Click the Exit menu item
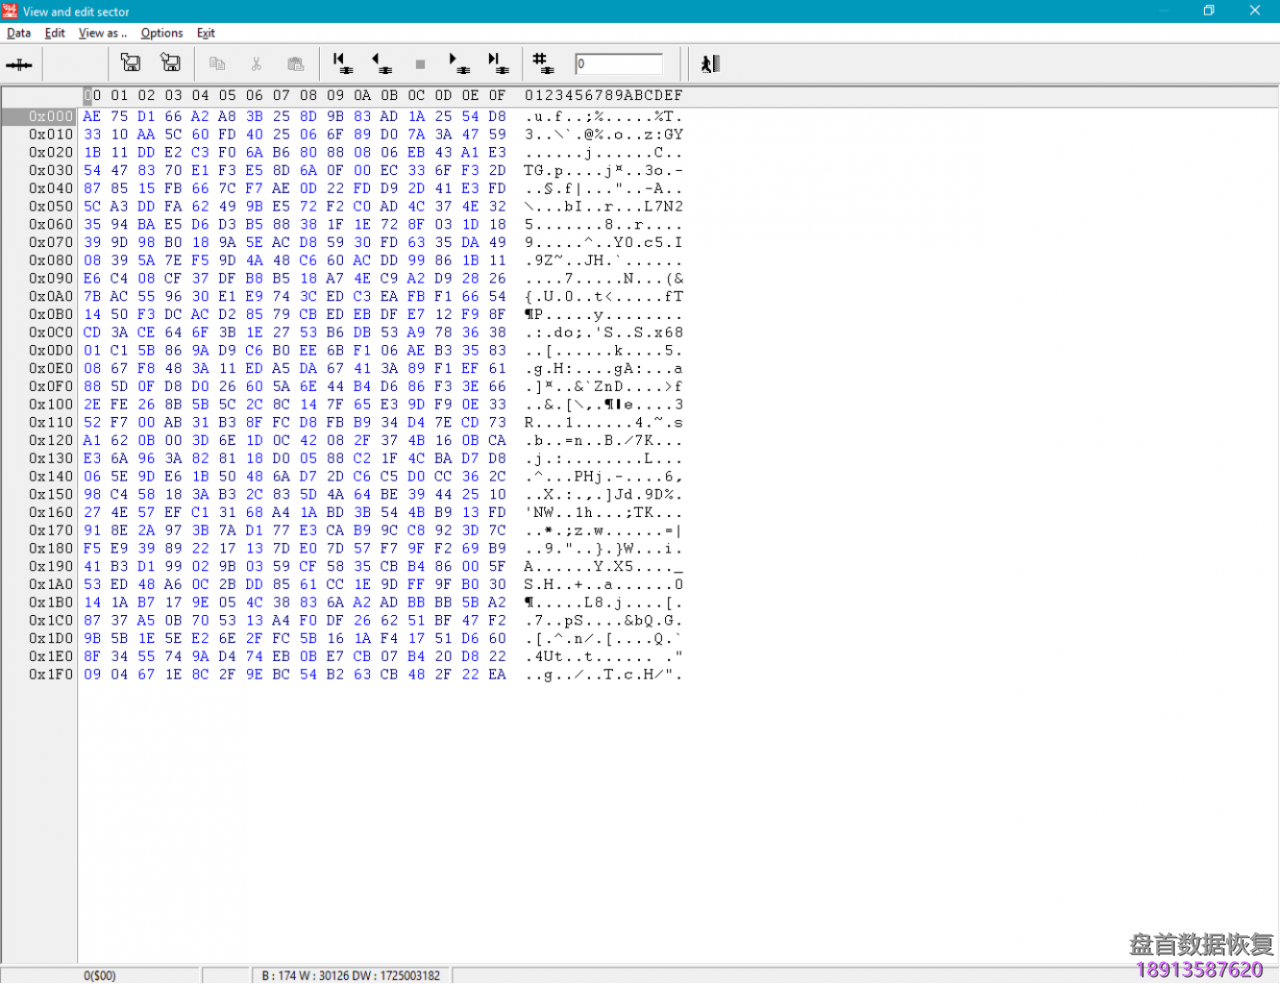Image resolution: width=1280 pixels, height=984 pixels. tap(206, 33)
